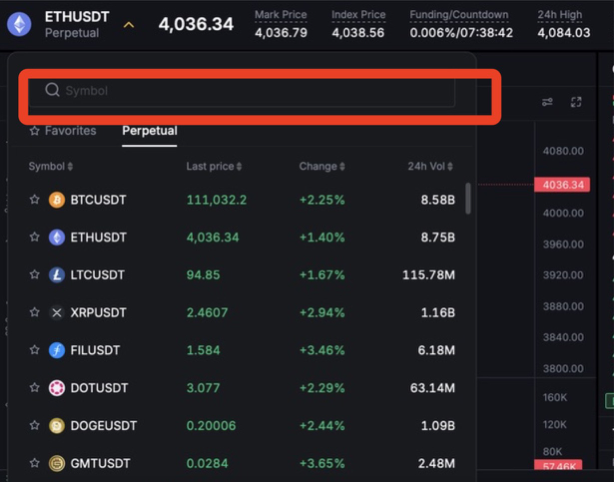This screenshot has height=482, width=614.
Task: Select the LTCUSDT pair name
Action: click(x=98, y=275)
